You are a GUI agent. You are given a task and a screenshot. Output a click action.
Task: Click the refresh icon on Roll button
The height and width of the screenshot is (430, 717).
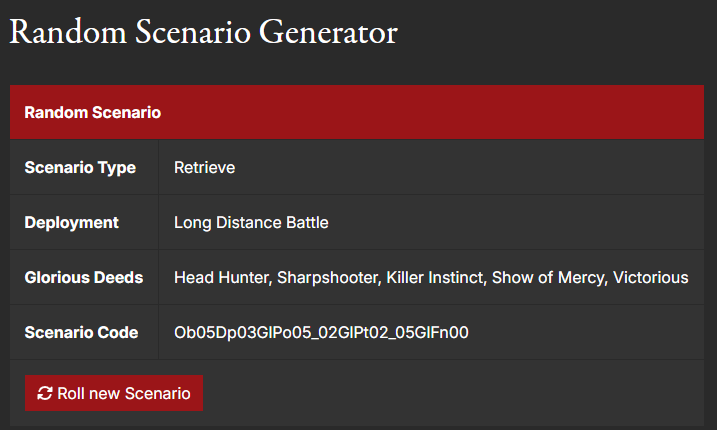(45, 394)
